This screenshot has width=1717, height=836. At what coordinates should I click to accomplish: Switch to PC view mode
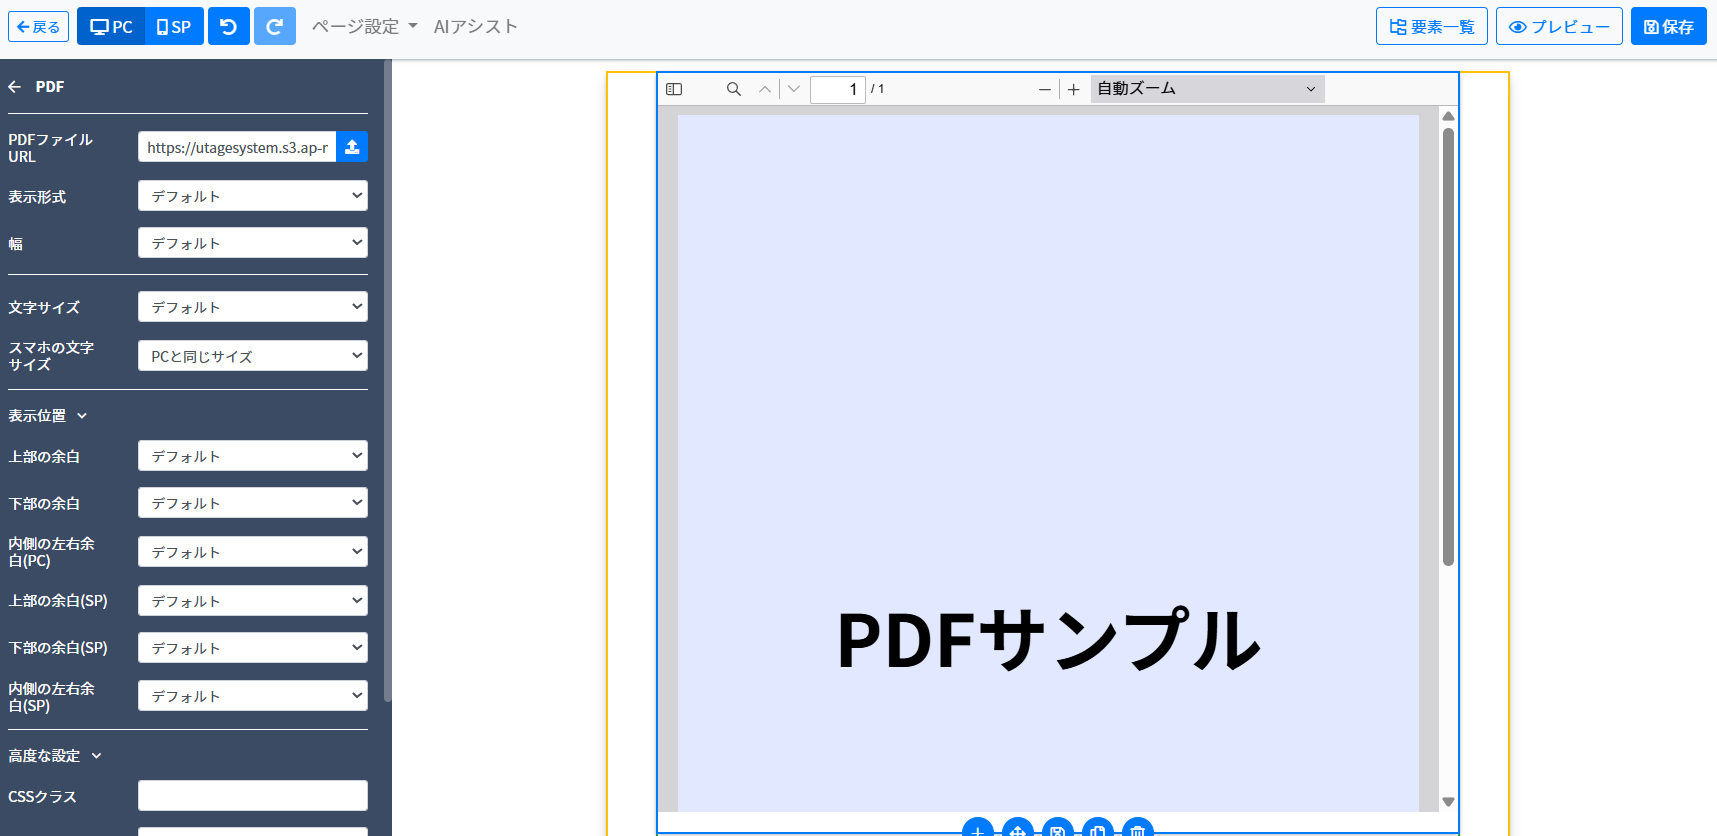(111, 27)
